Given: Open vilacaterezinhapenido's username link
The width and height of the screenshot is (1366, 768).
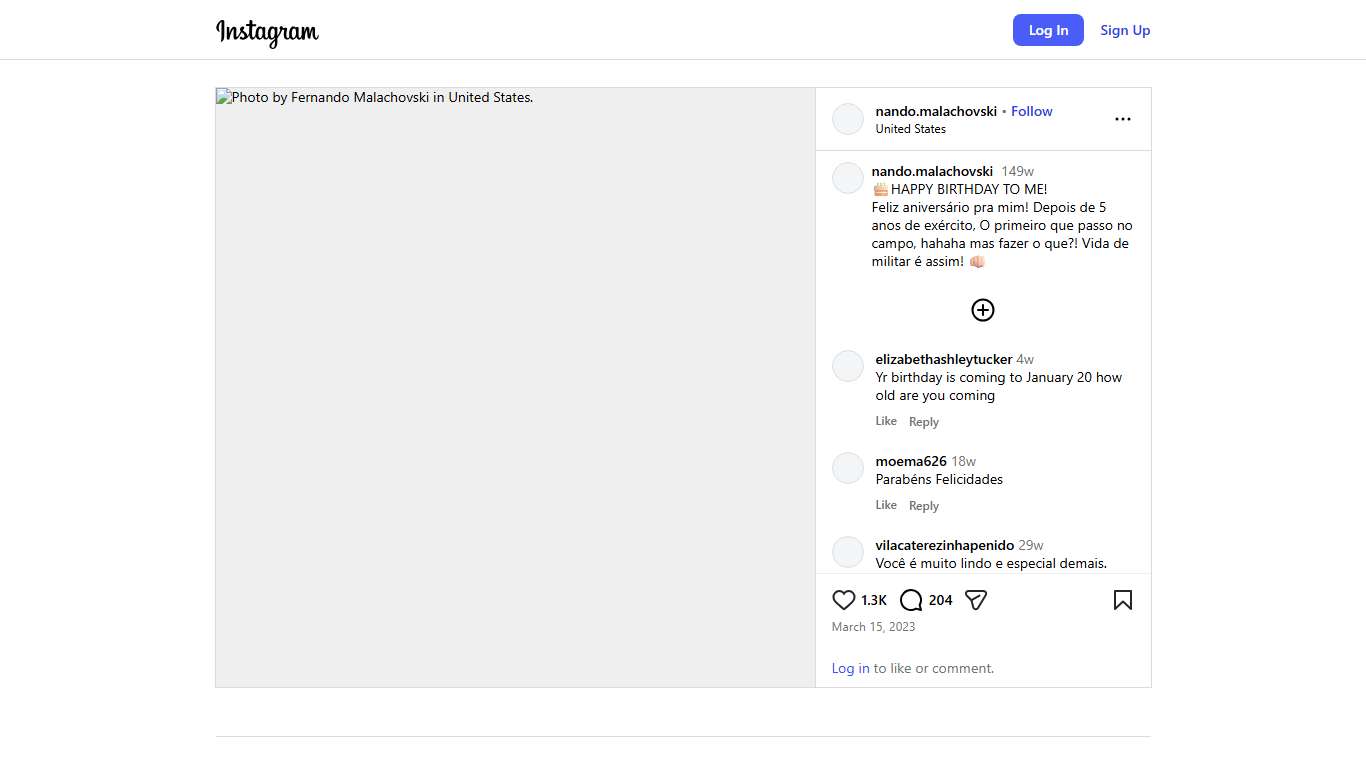Looking at the screenshot, I should tap(944, 545).
